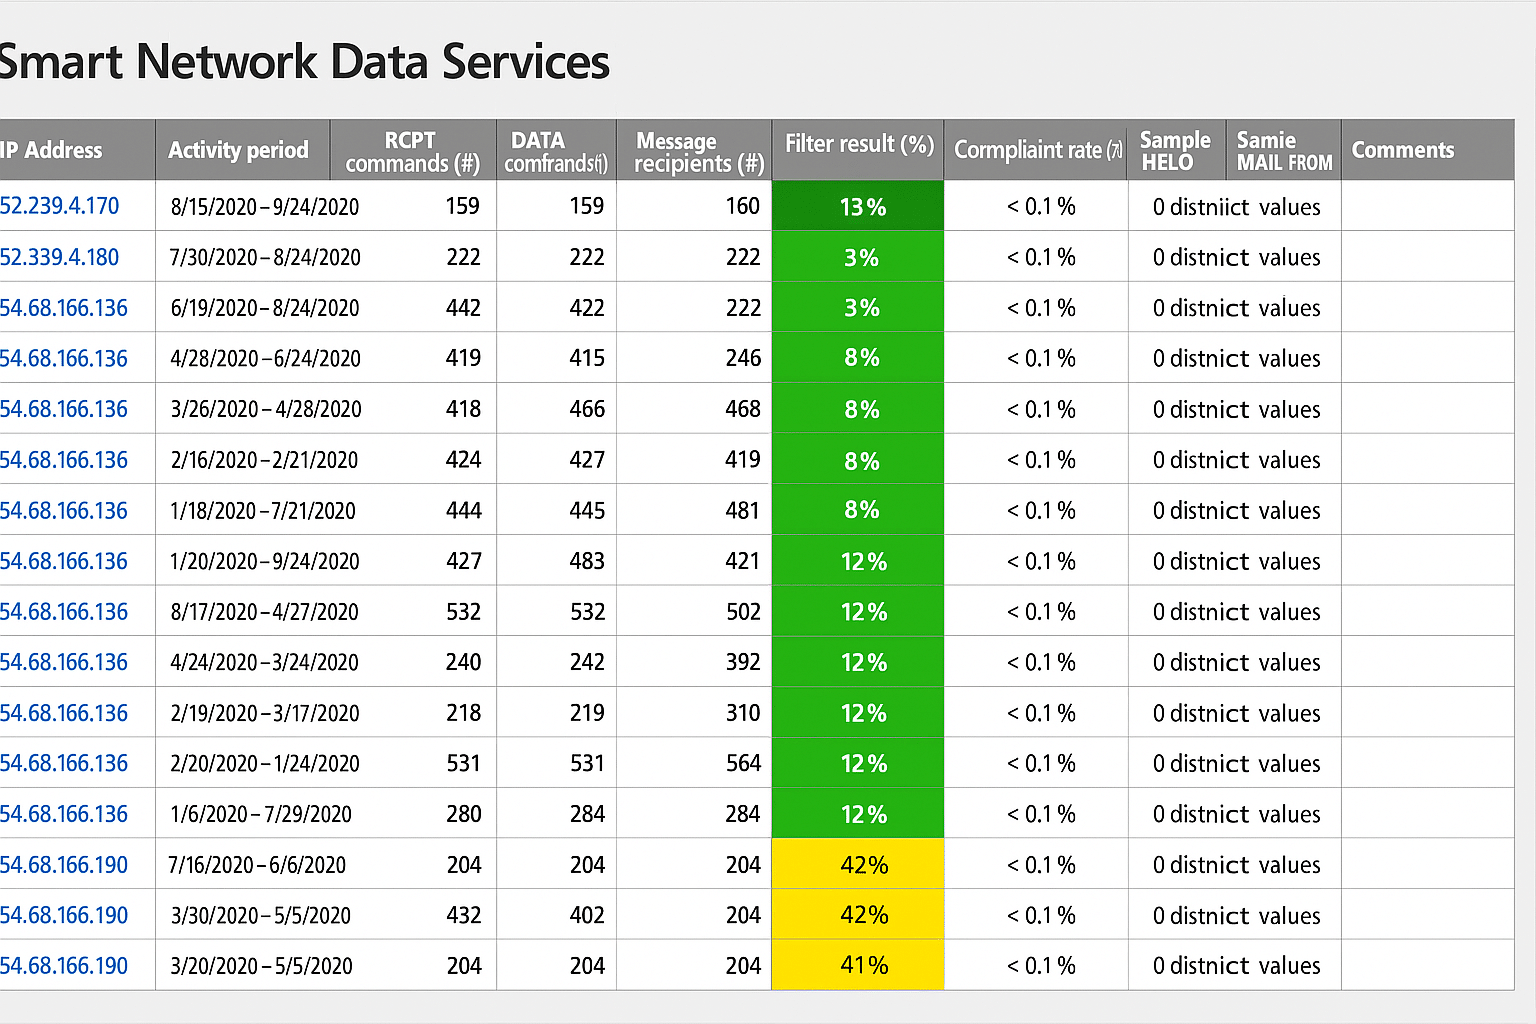
Task: Click the 52.239.4.170 IP address link
Action: click(x=60, y=206)
